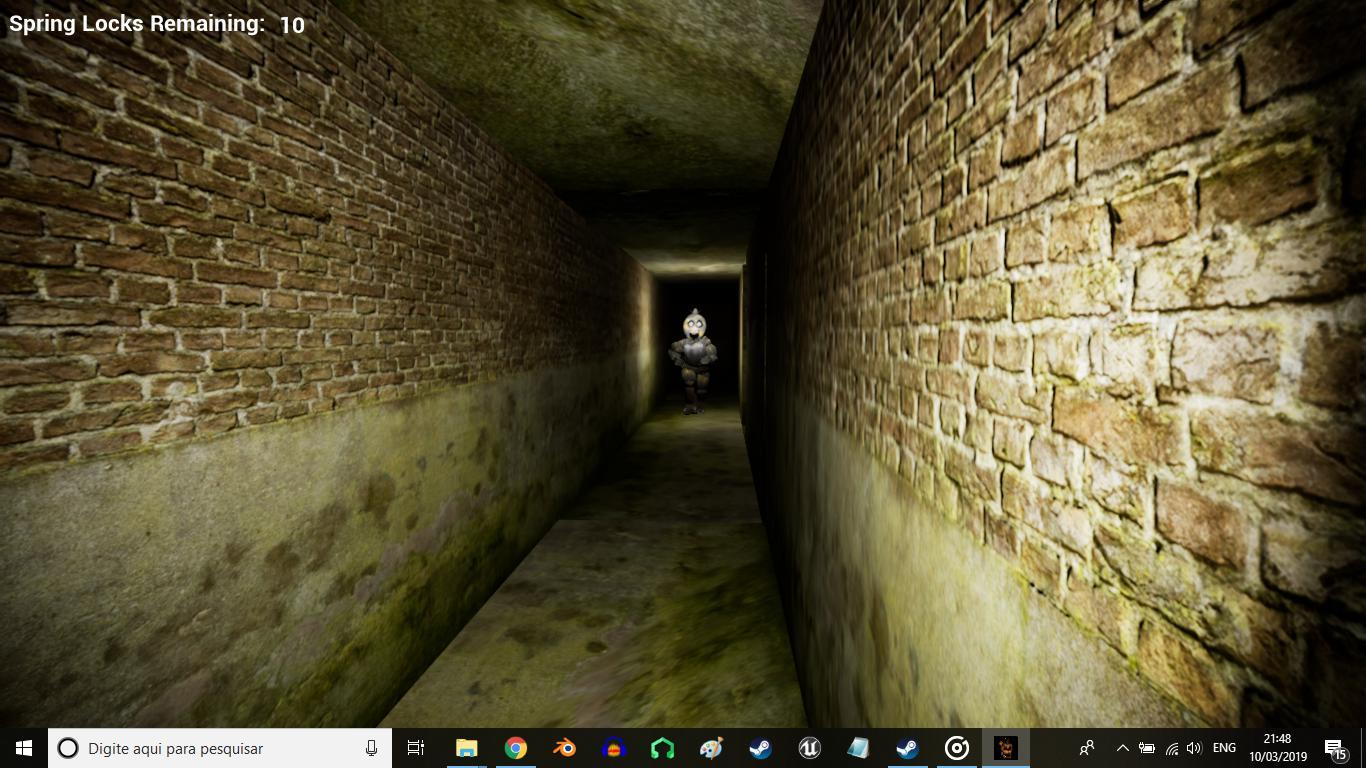Open Google Chrome from the taskbar
This screenshot has height=768, width=1366.
tap(512, 747)
